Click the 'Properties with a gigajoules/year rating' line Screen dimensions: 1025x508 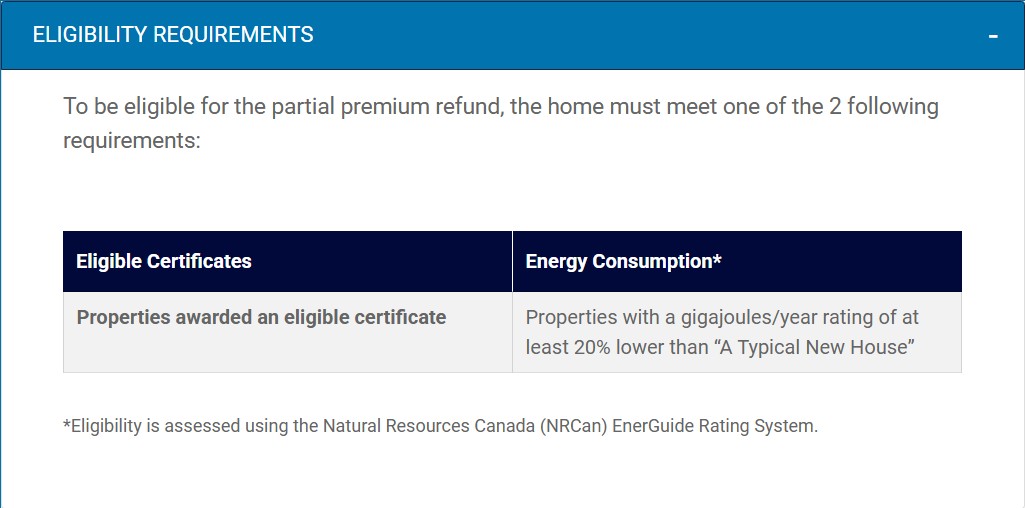722,318
